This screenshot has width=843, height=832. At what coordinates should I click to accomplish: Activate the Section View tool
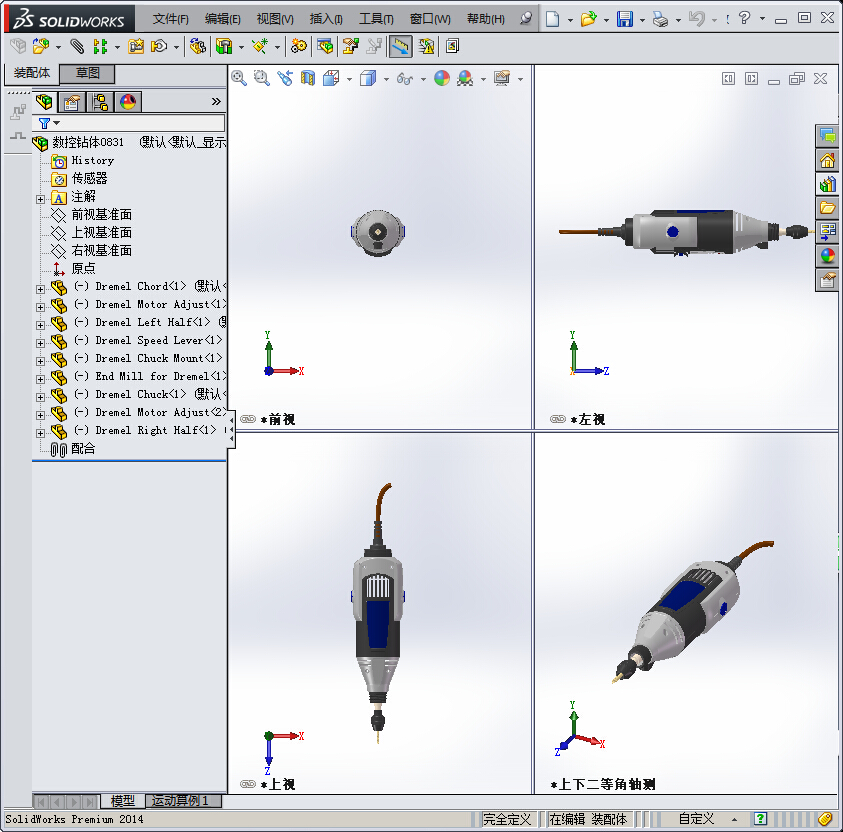(x=308, y=78)
